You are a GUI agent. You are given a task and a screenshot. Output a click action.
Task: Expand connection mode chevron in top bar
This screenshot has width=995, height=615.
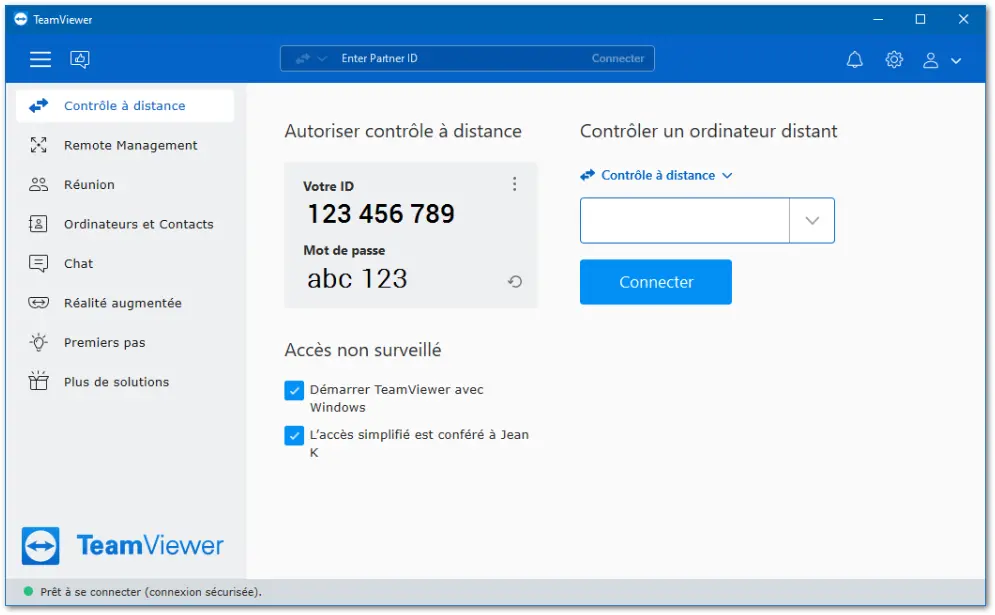pos(322,58)
